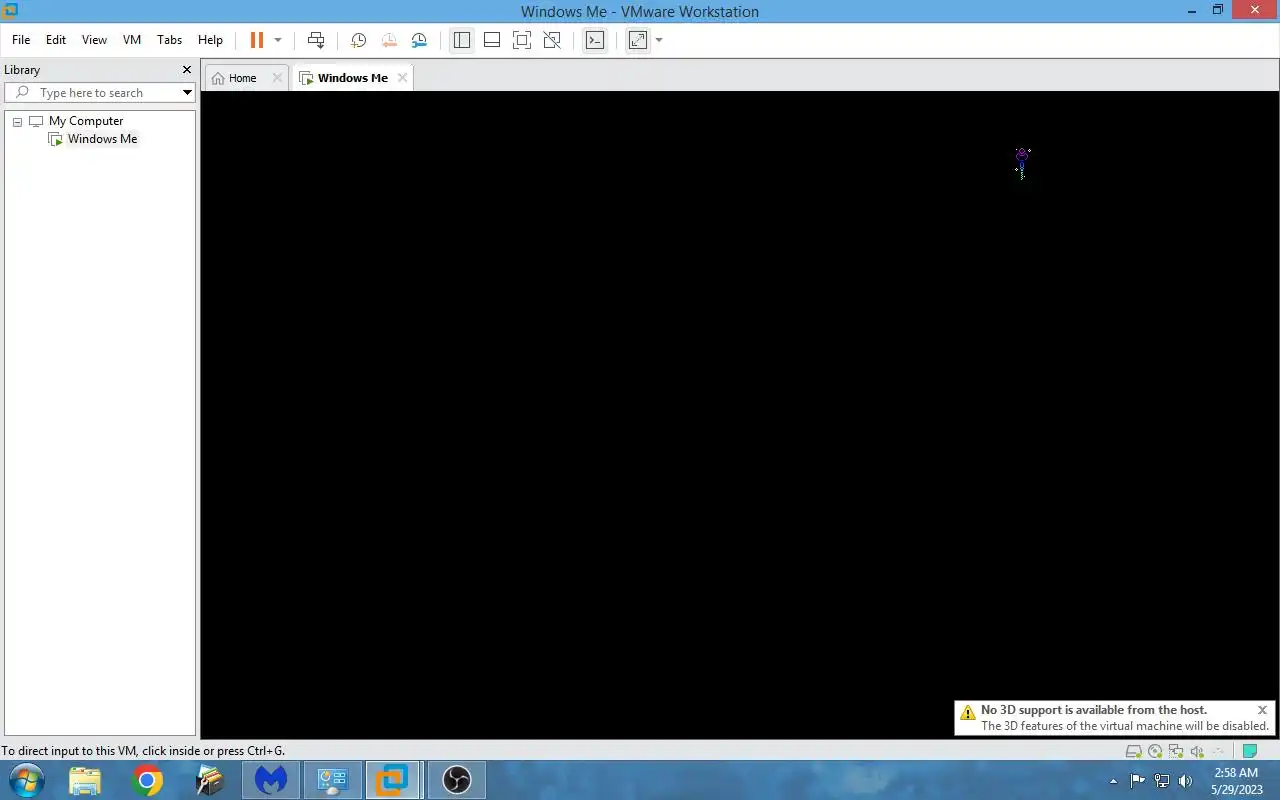1280x800 pixels.
Task: Collapse the My Computer tree node
Action: [x=17, y=122]
